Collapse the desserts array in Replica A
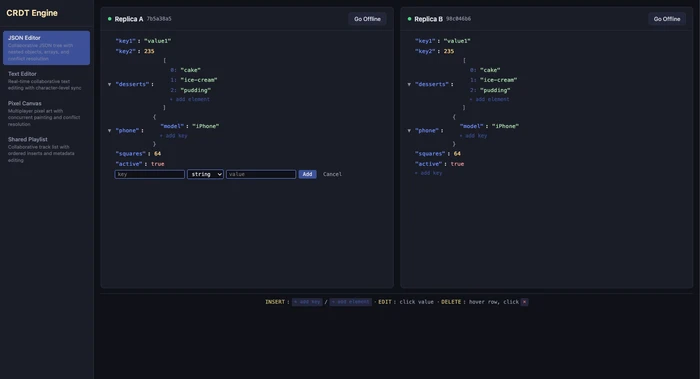The image size is (700, 379). 109,84
